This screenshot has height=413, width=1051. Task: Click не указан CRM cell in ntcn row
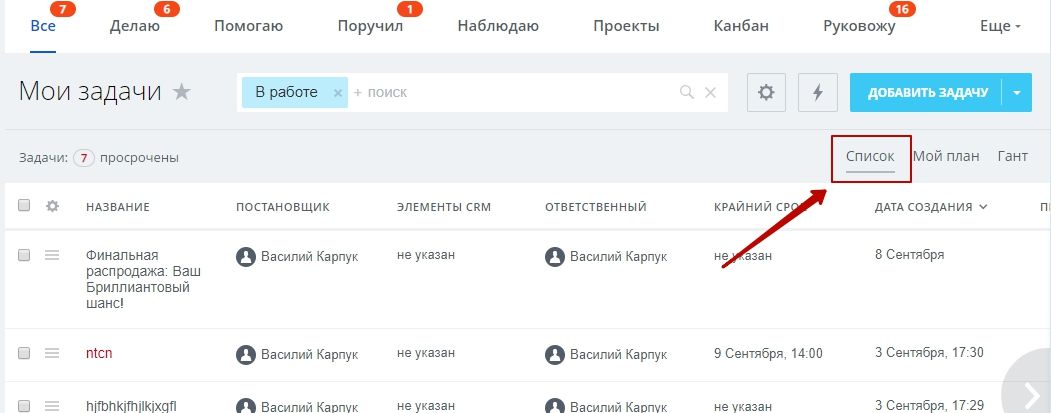click(426, 353)
